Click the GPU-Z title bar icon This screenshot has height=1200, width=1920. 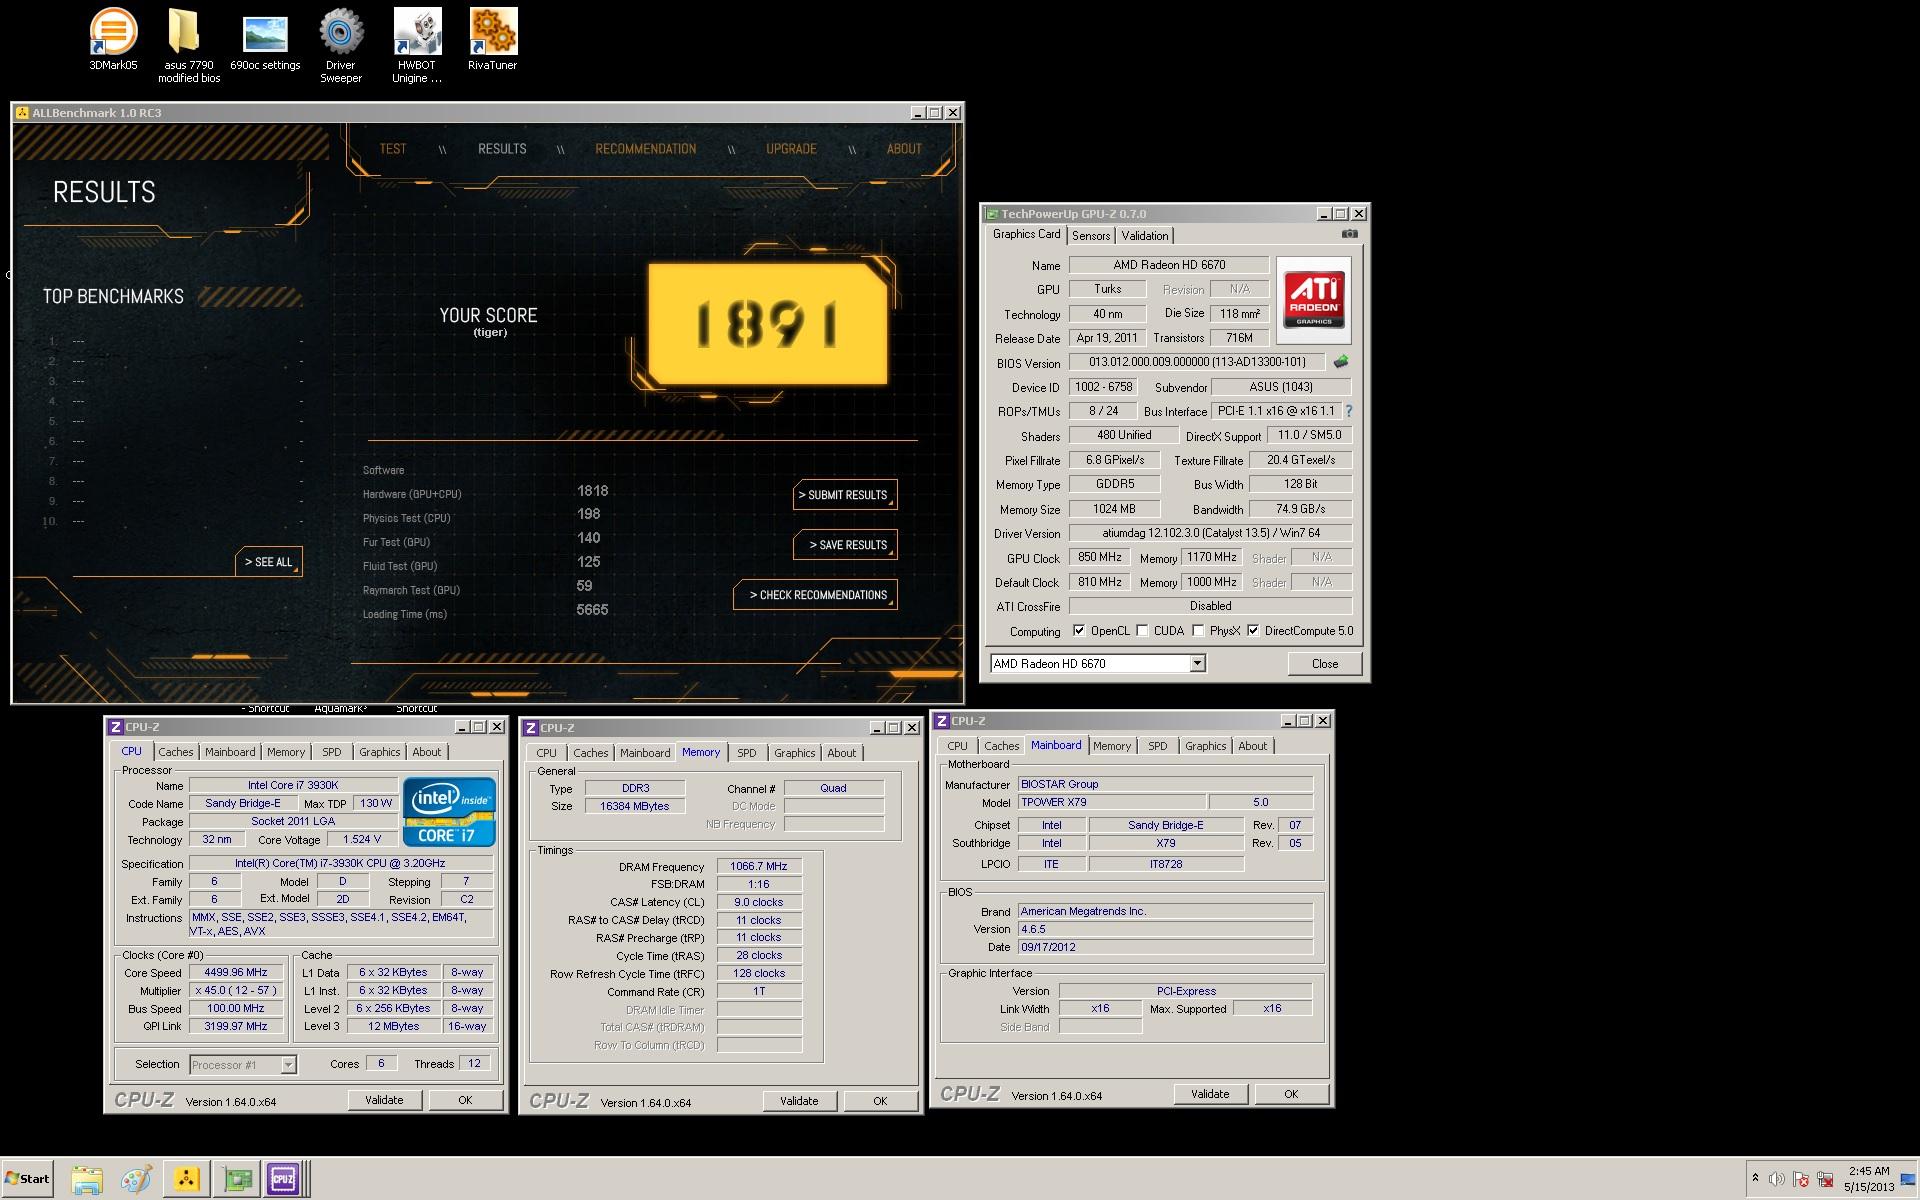991,214
